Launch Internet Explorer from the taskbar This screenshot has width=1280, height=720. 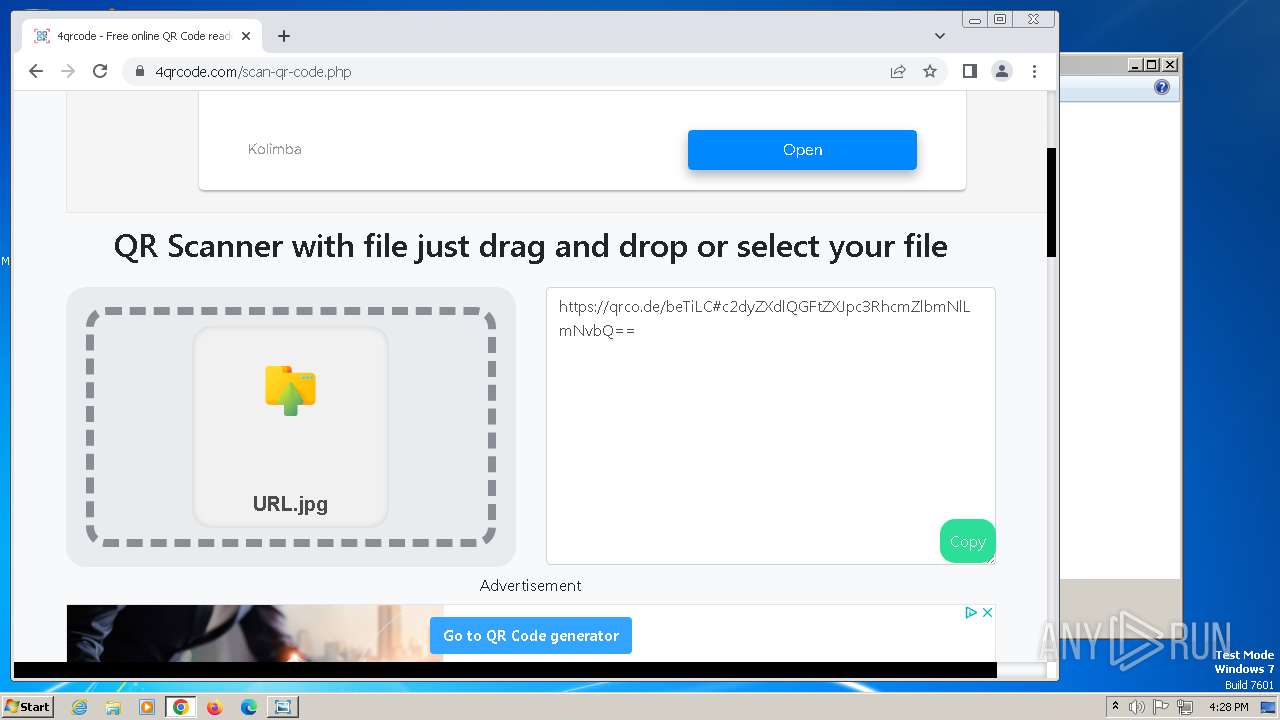click(79, 707)
